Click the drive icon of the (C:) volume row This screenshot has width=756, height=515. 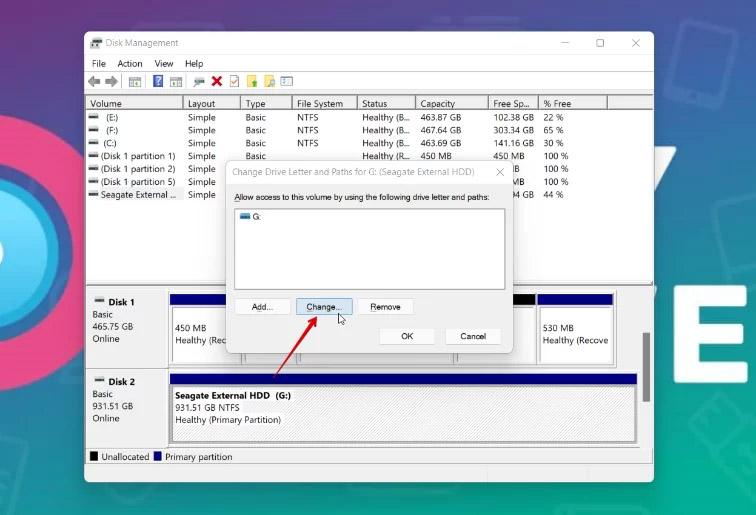coord(94,142)
